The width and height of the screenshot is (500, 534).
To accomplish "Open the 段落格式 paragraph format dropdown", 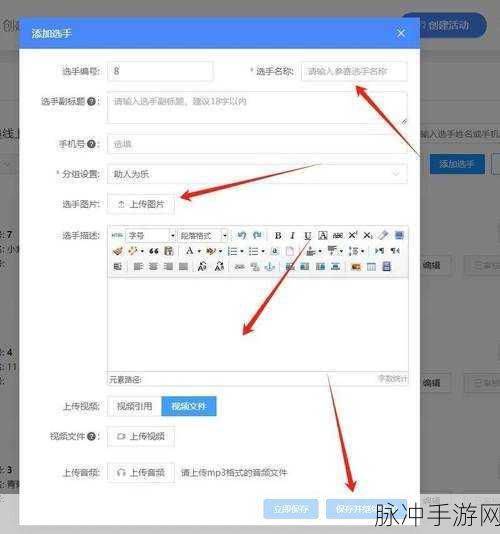I will pyautogui.click(x=203, y=235).
